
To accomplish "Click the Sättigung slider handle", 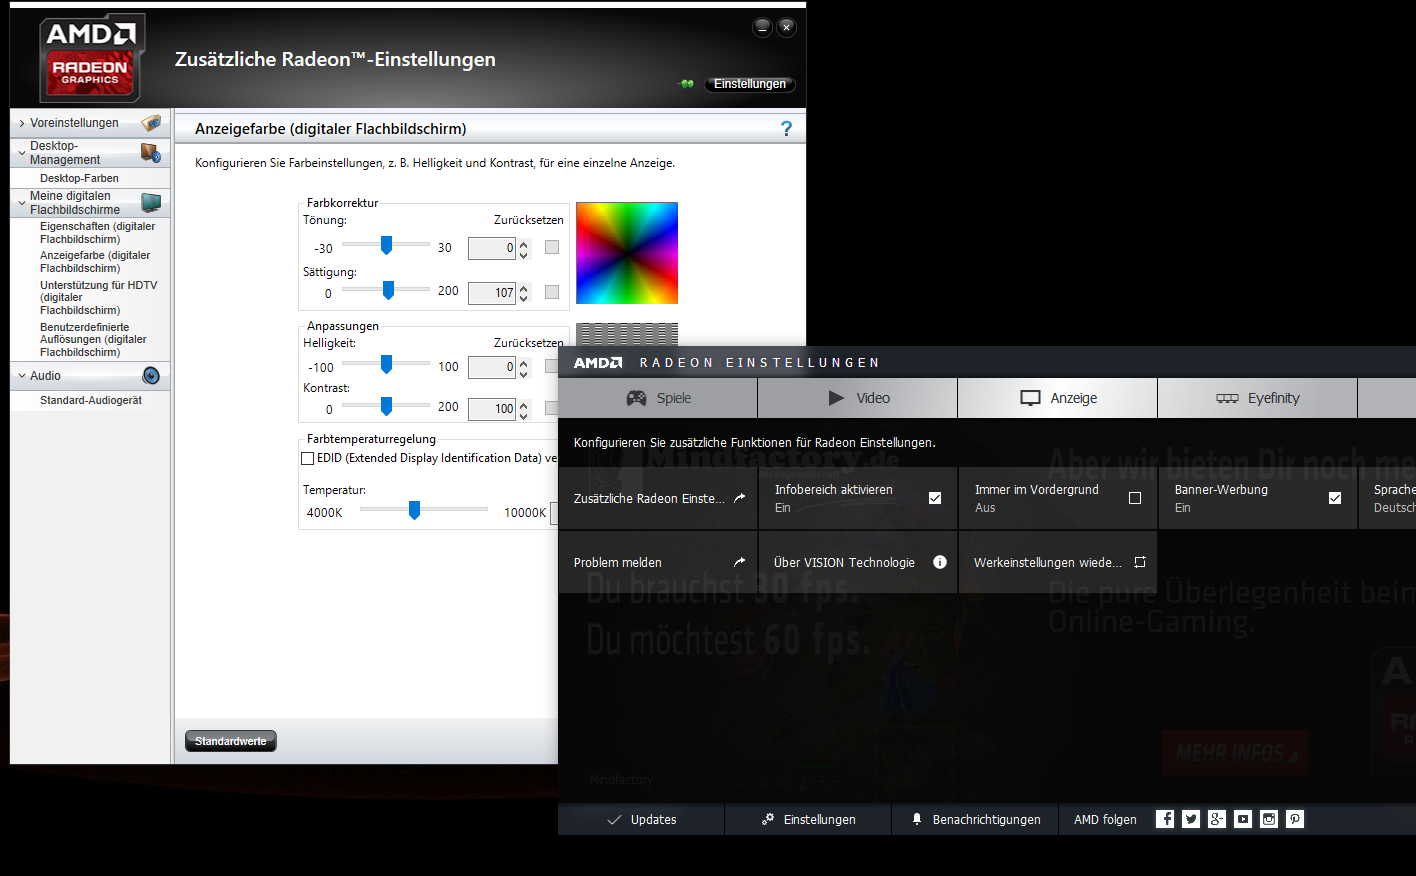I will tap(388, 290).
